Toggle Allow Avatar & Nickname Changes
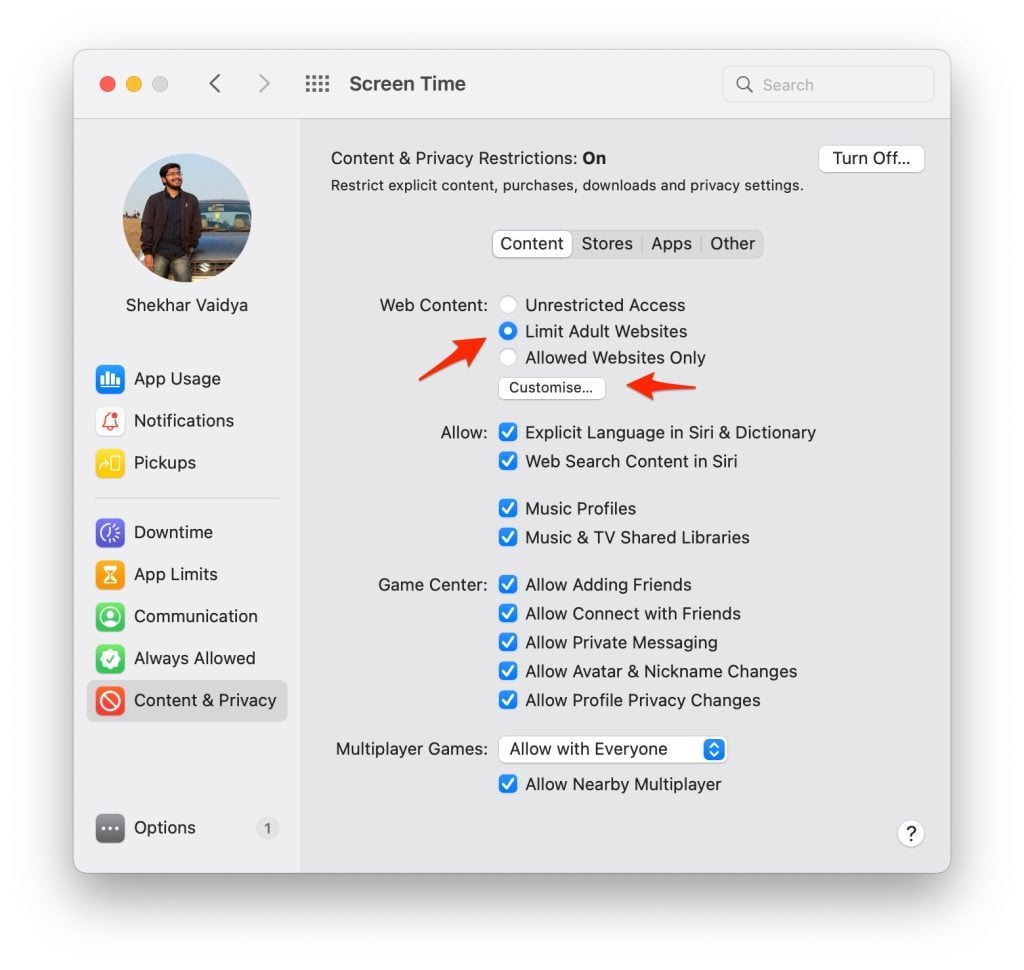1024x970 pixels. [507, 671]
